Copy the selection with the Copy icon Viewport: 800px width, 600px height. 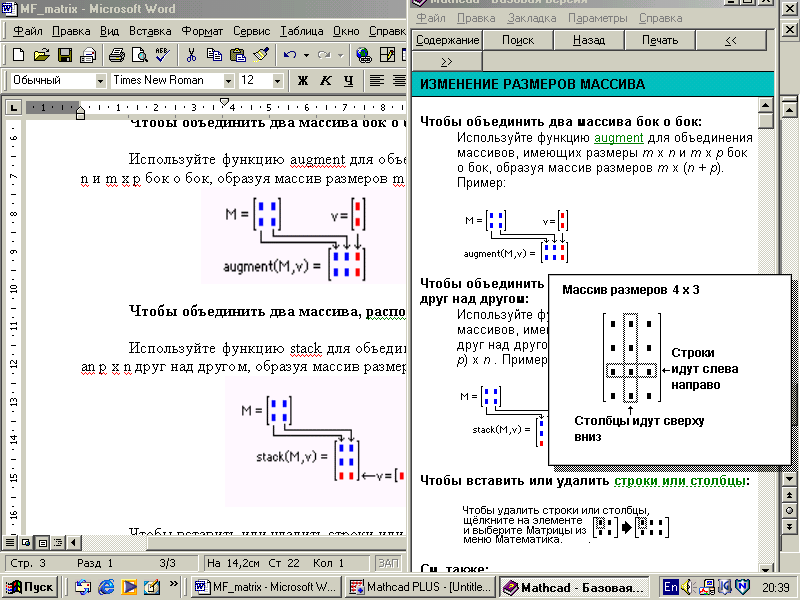pos(214,55)
